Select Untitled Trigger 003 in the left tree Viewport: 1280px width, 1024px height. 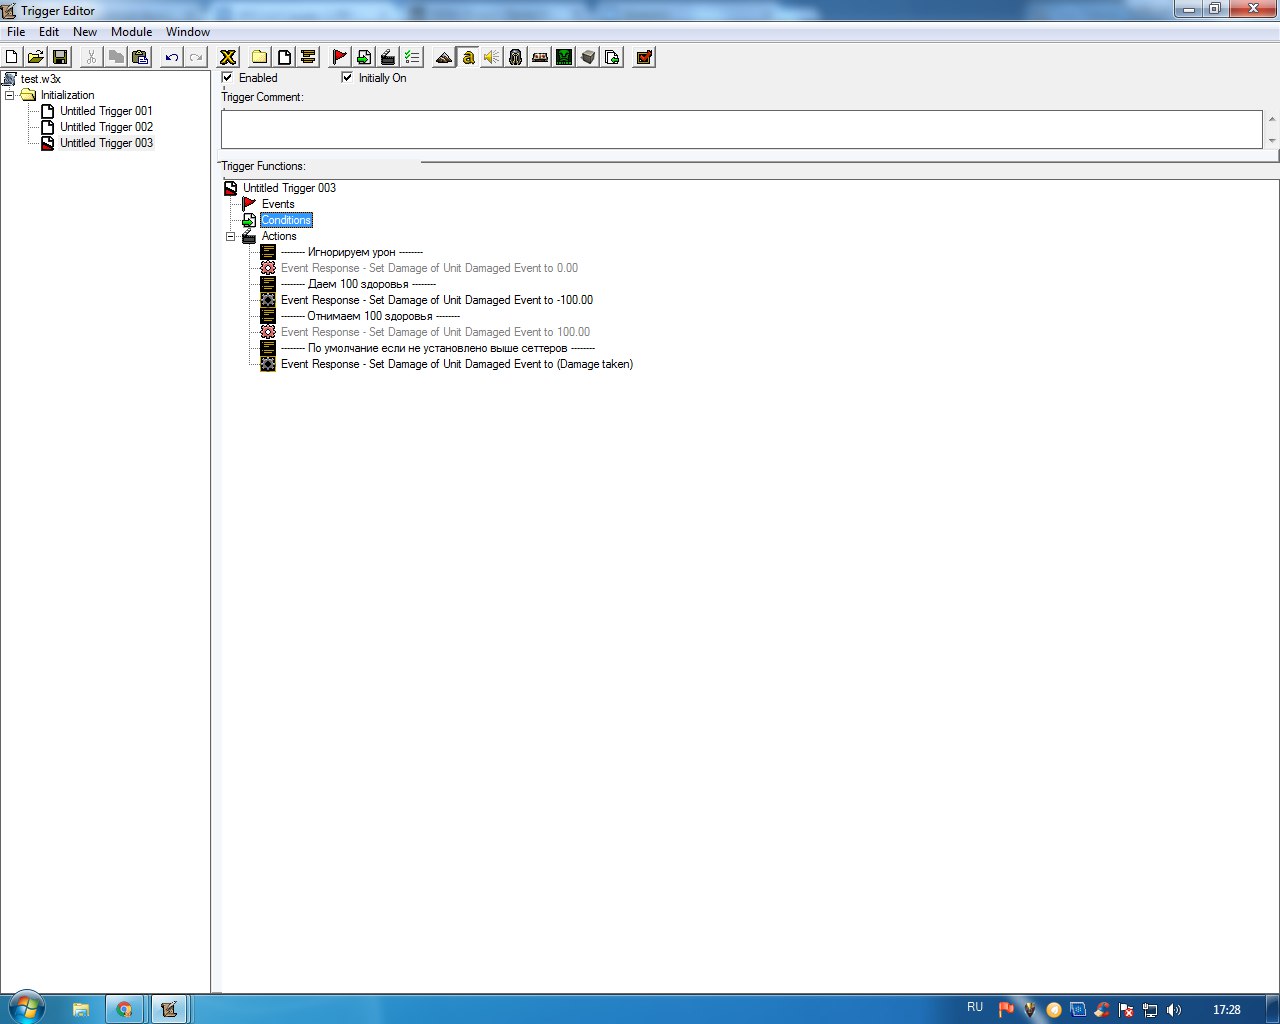click(x=106, y=143)
